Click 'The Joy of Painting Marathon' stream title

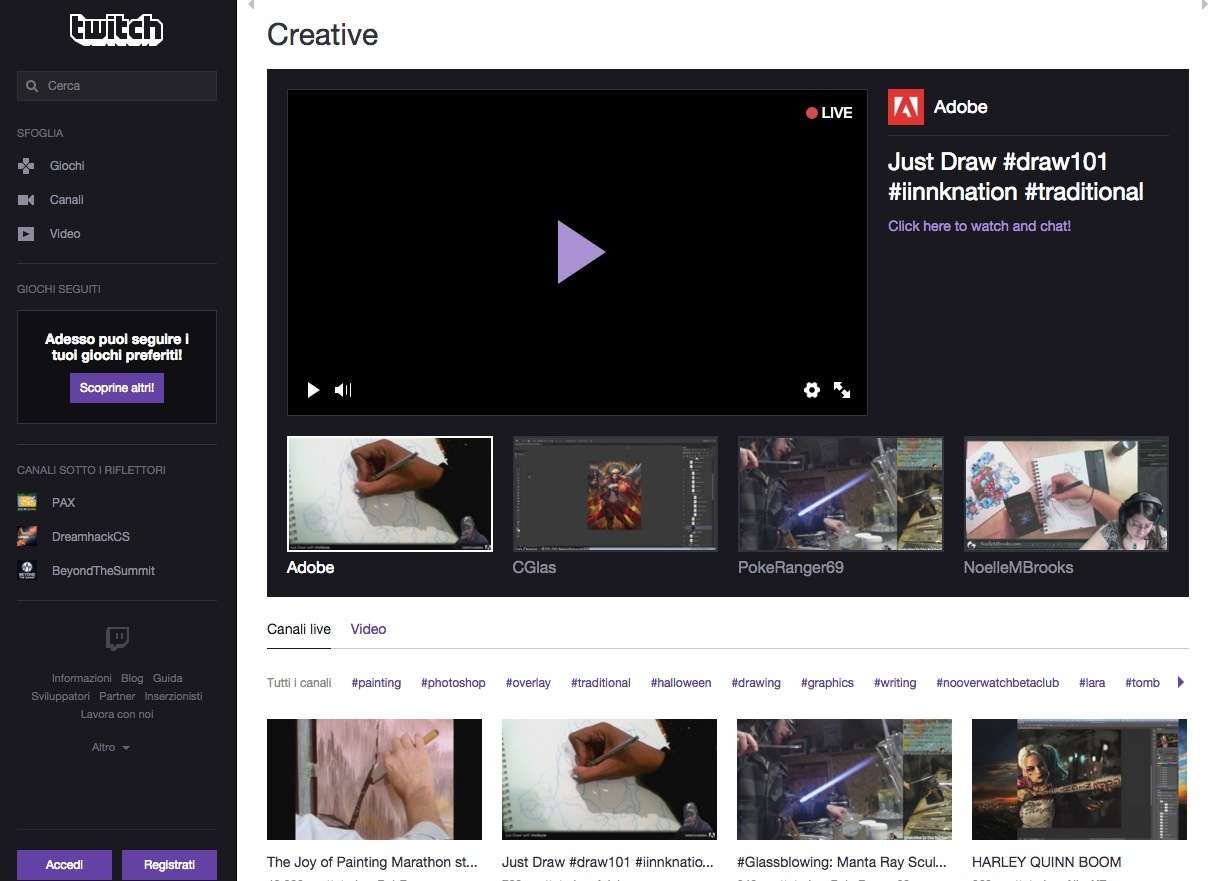point(372,862)
